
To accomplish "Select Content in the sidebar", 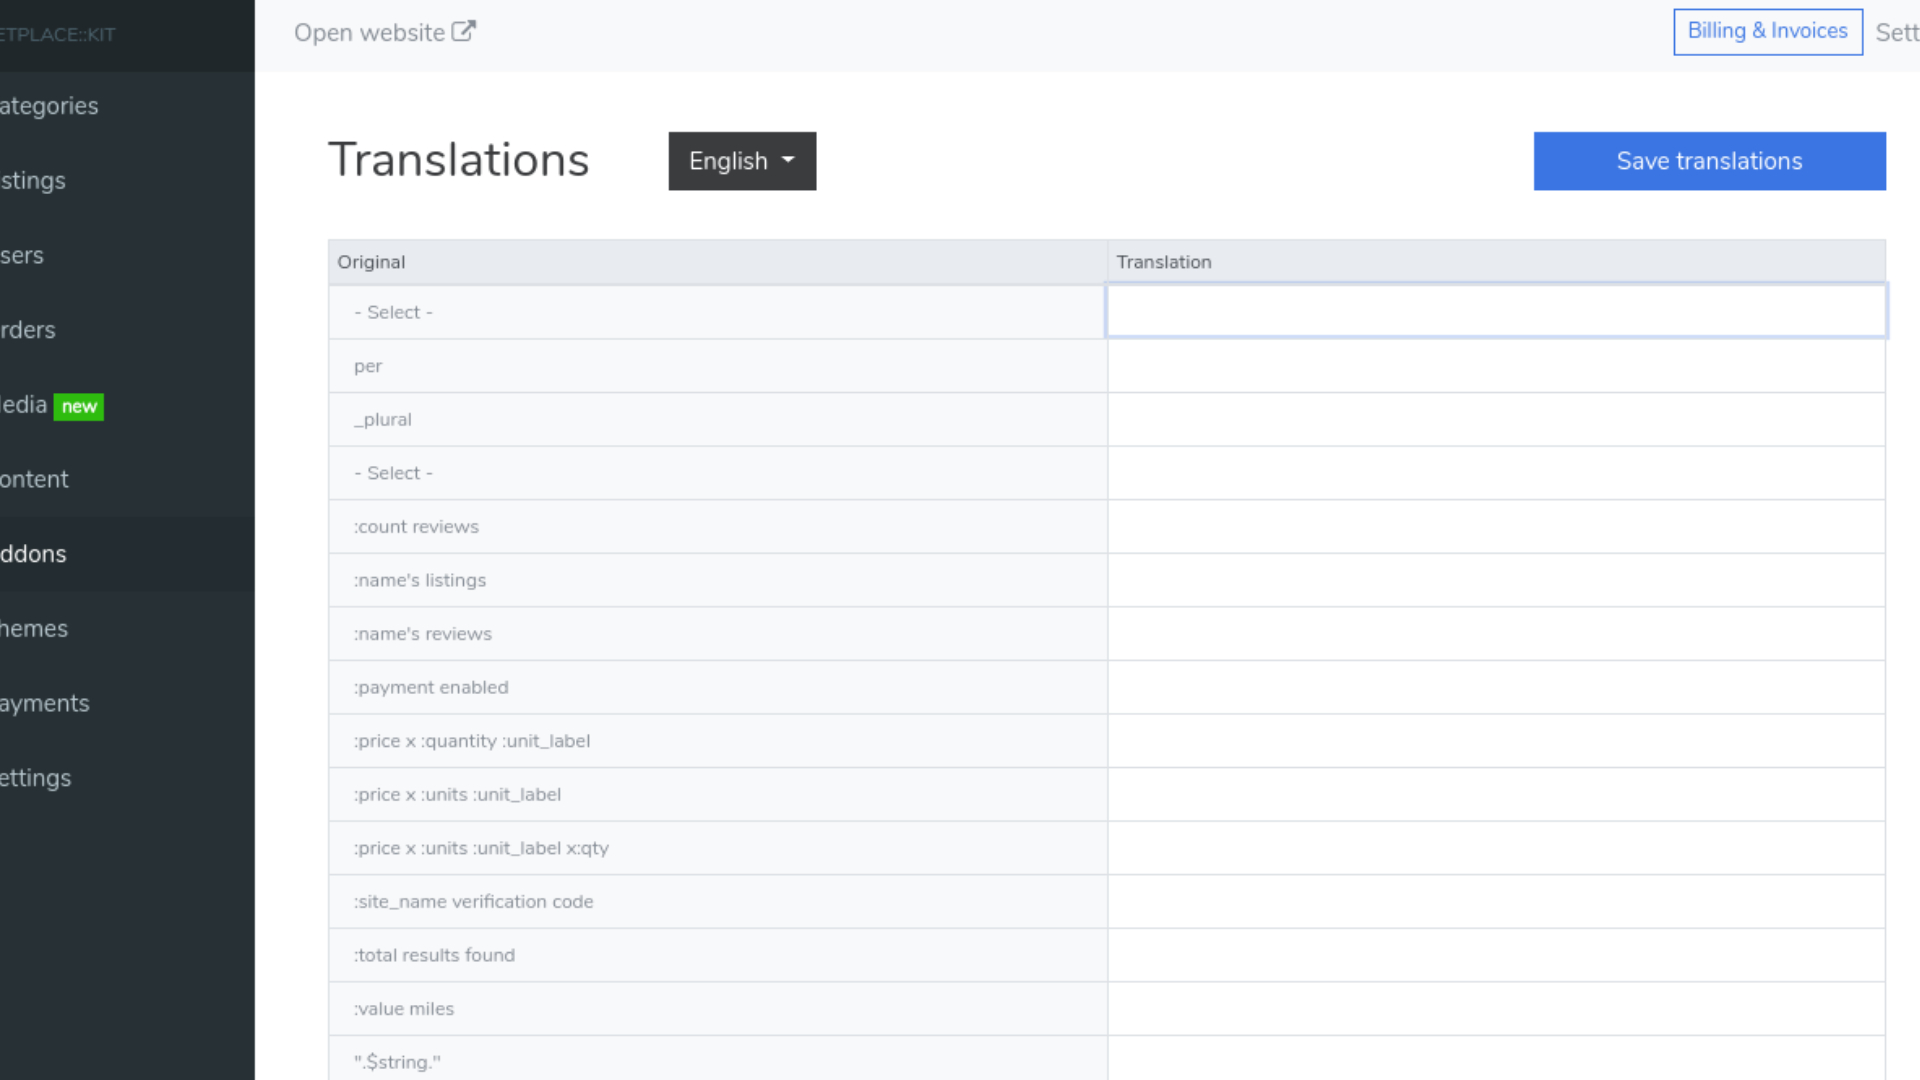I will 35,480.
